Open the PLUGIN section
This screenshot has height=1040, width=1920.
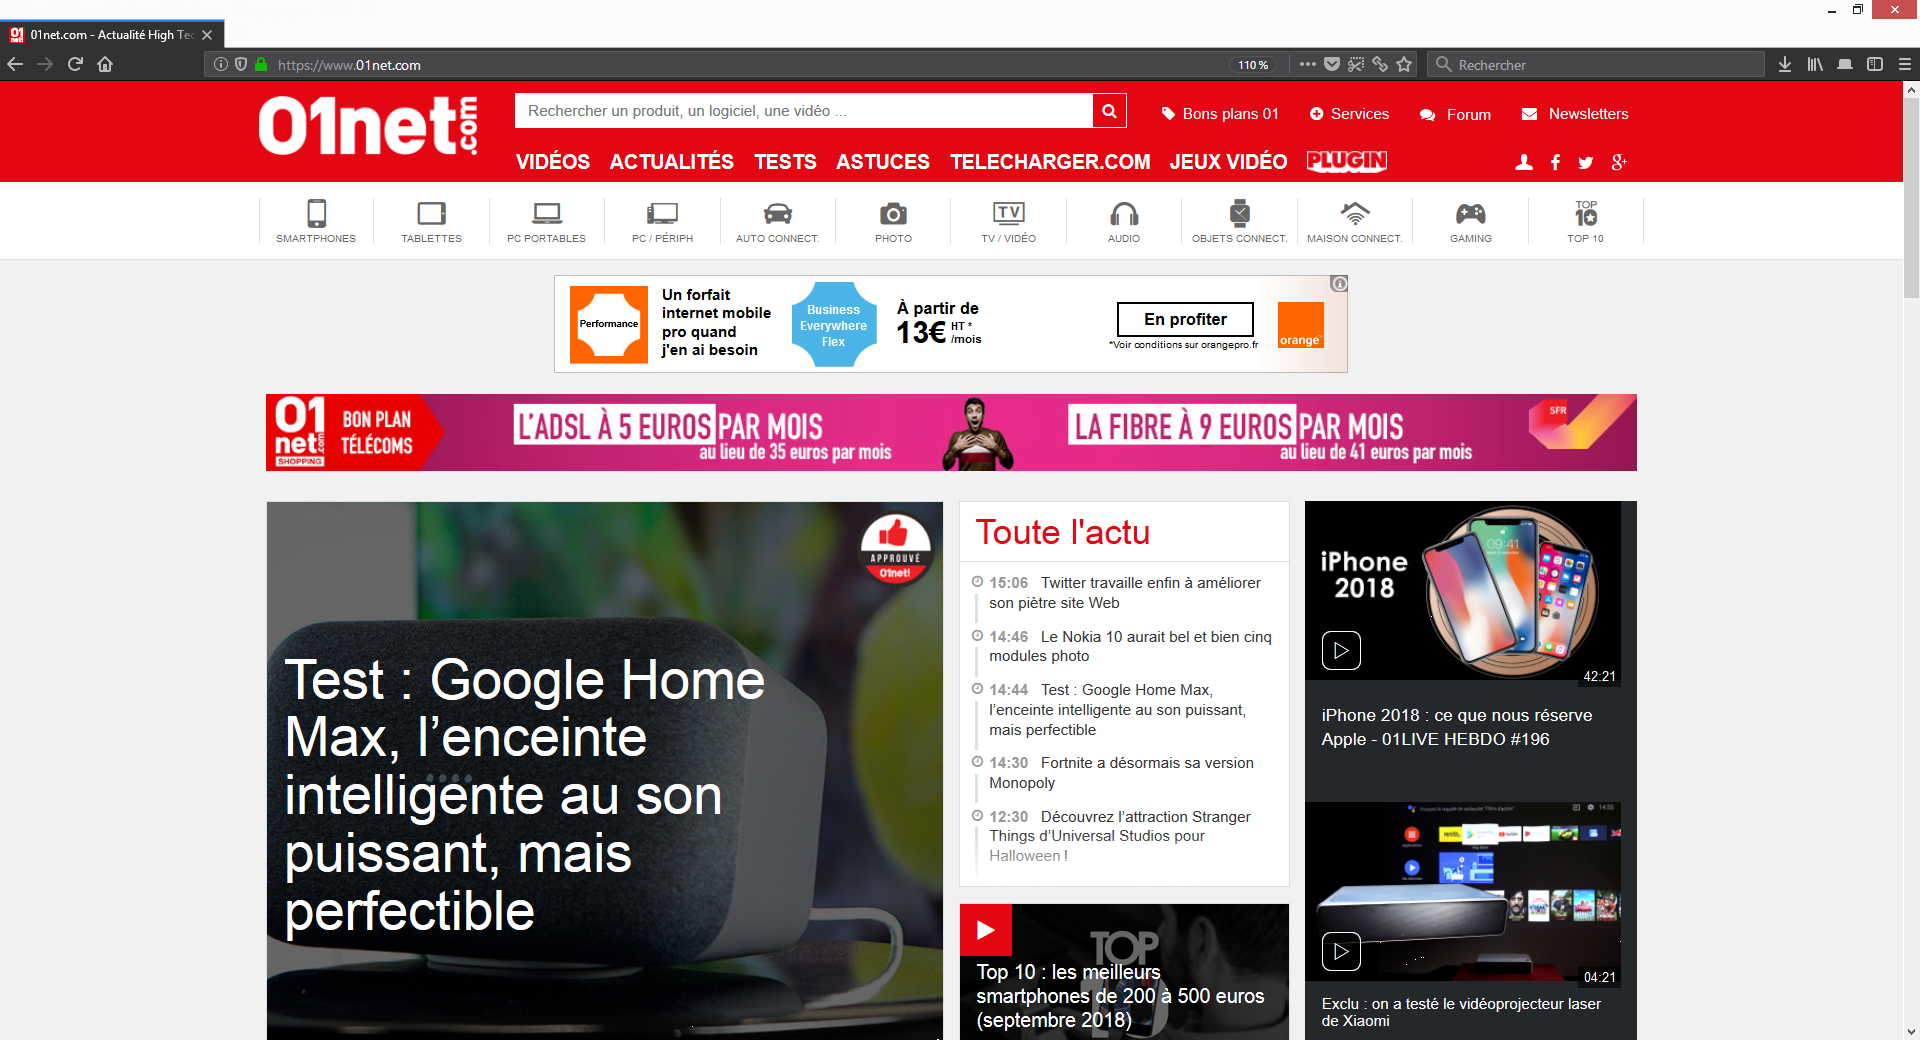pos(1347,161)
